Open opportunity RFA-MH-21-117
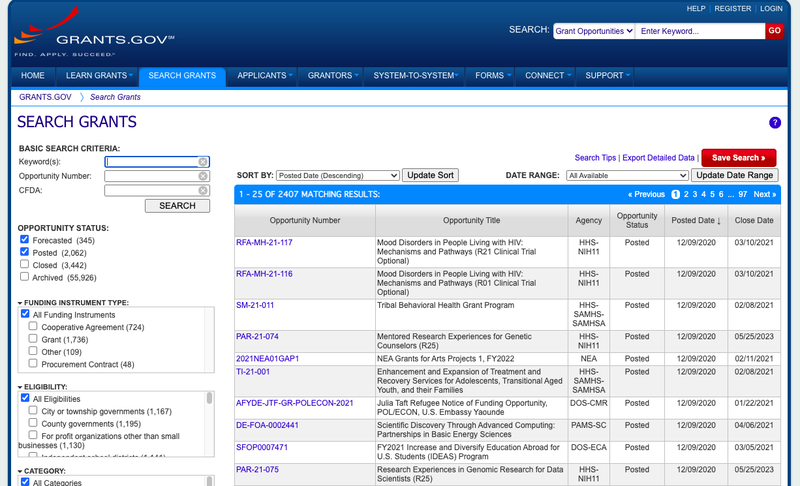Image resolution: width=800 pixels, height=486 pixels. [x=264, y=243]
